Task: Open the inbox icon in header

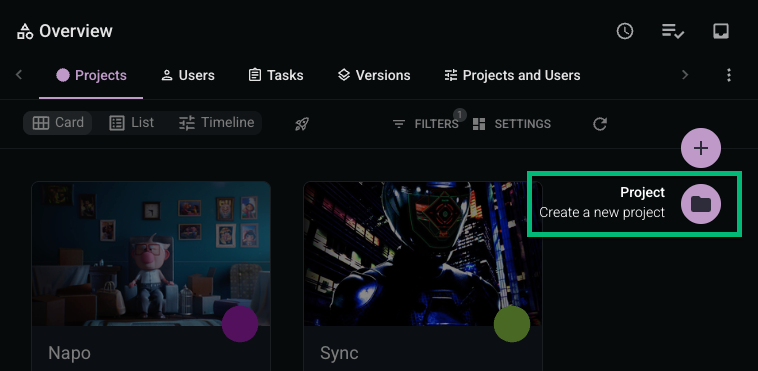Action: point(721,31)
